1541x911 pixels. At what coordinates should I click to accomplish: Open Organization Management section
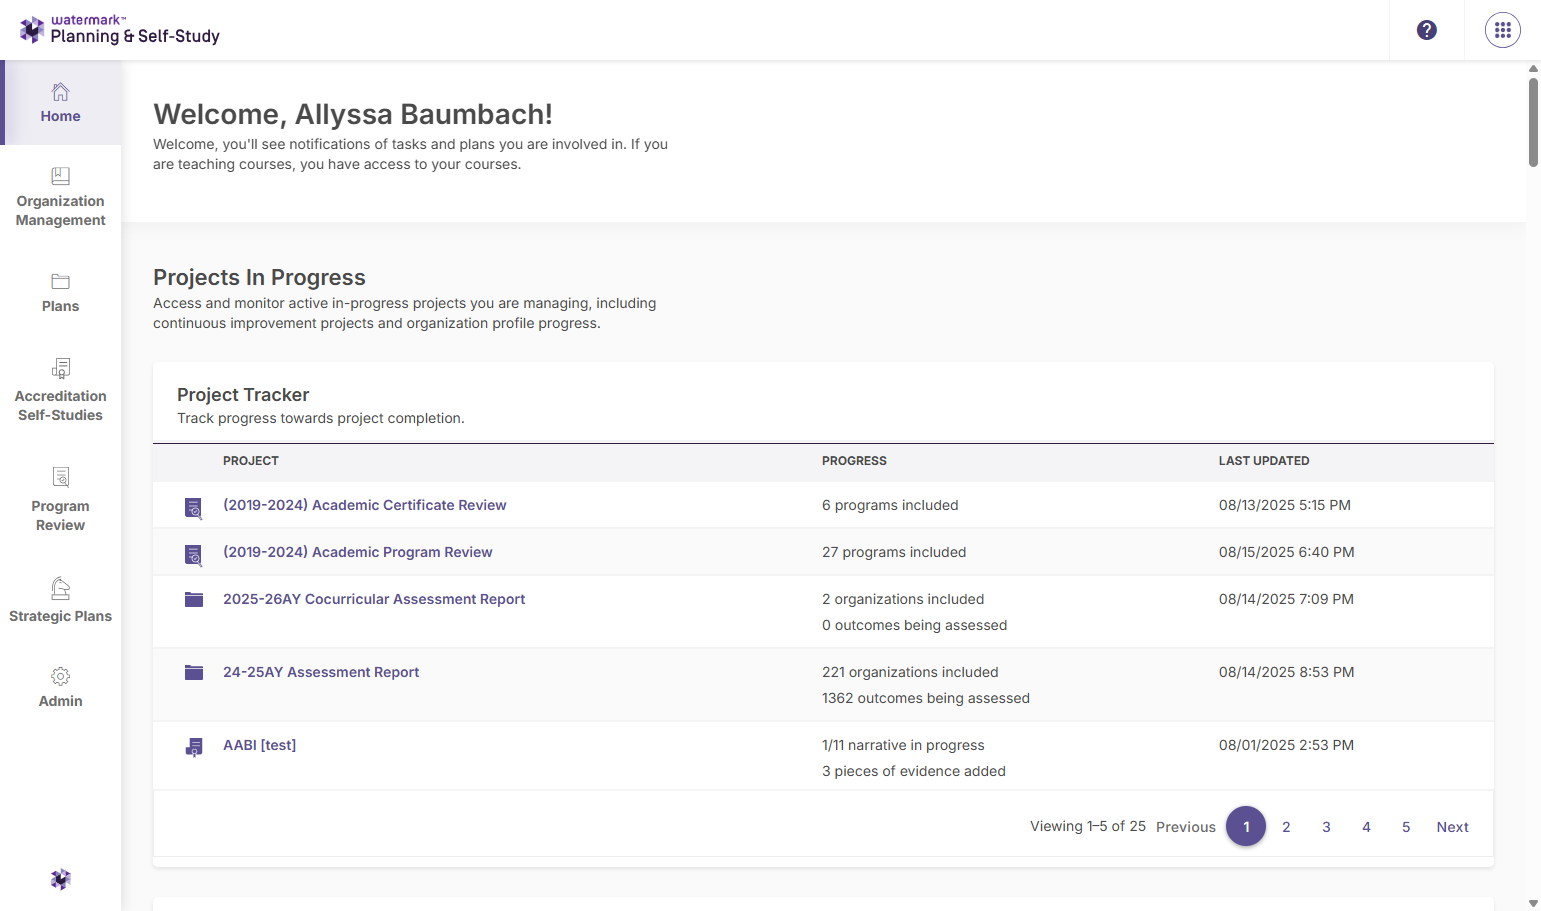tap(61, 211)
